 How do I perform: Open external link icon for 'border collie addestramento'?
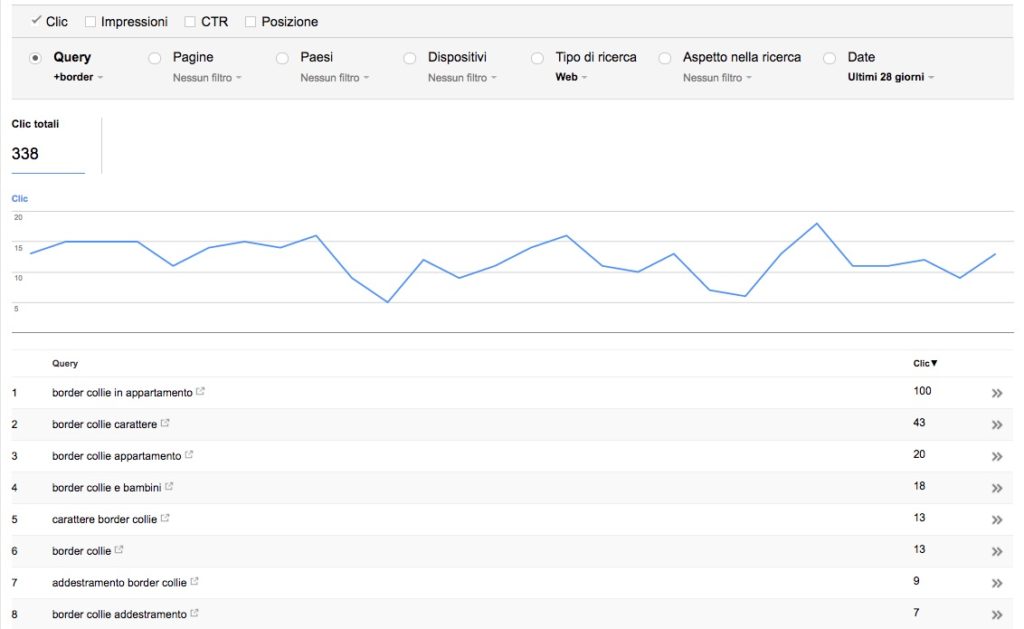pyautogui.click(x=195, y=613)
